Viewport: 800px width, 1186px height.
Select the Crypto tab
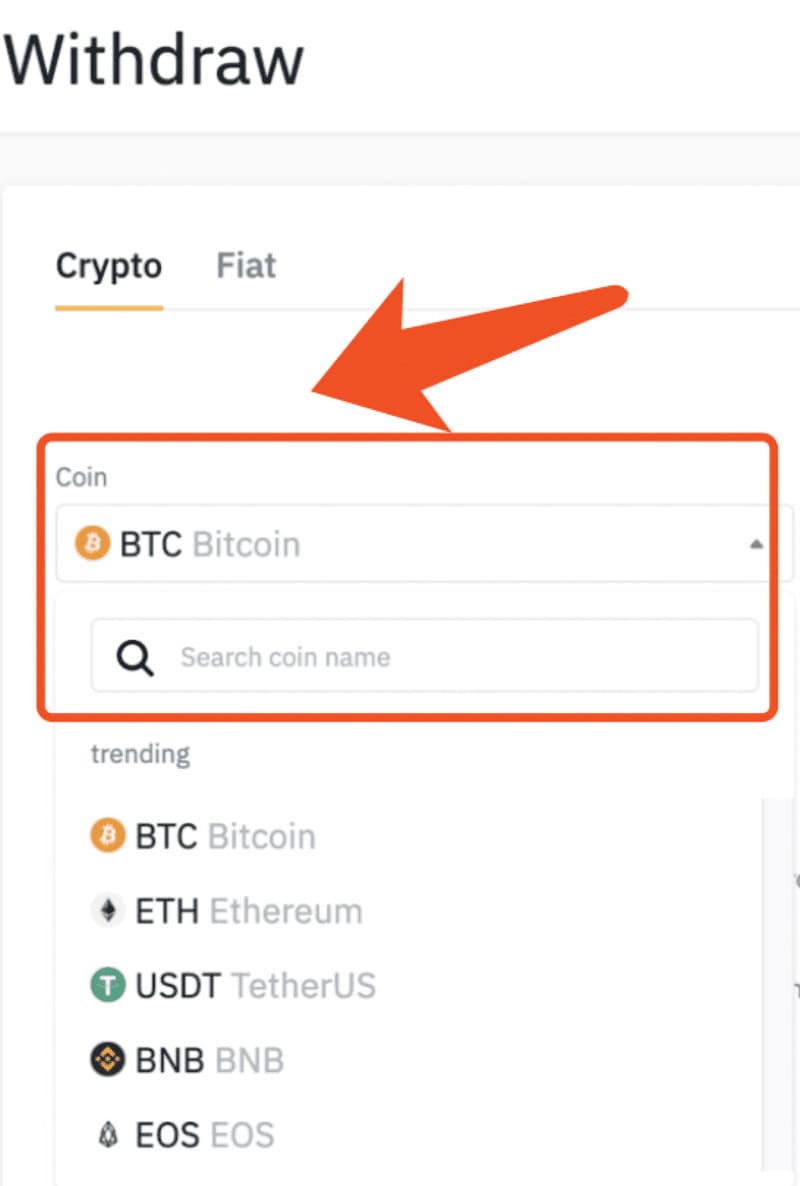pos(109,265)
